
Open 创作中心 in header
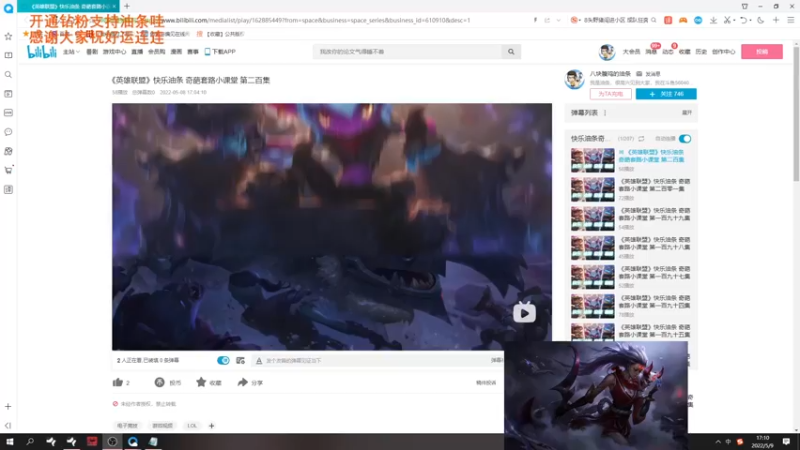[x=723, y=52]
